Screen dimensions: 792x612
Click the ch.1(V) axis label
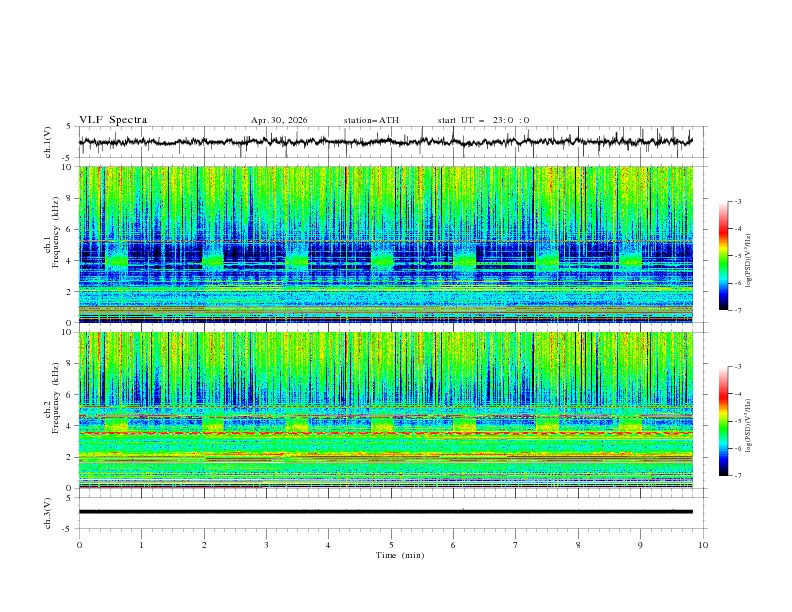(x=47, y=142)
